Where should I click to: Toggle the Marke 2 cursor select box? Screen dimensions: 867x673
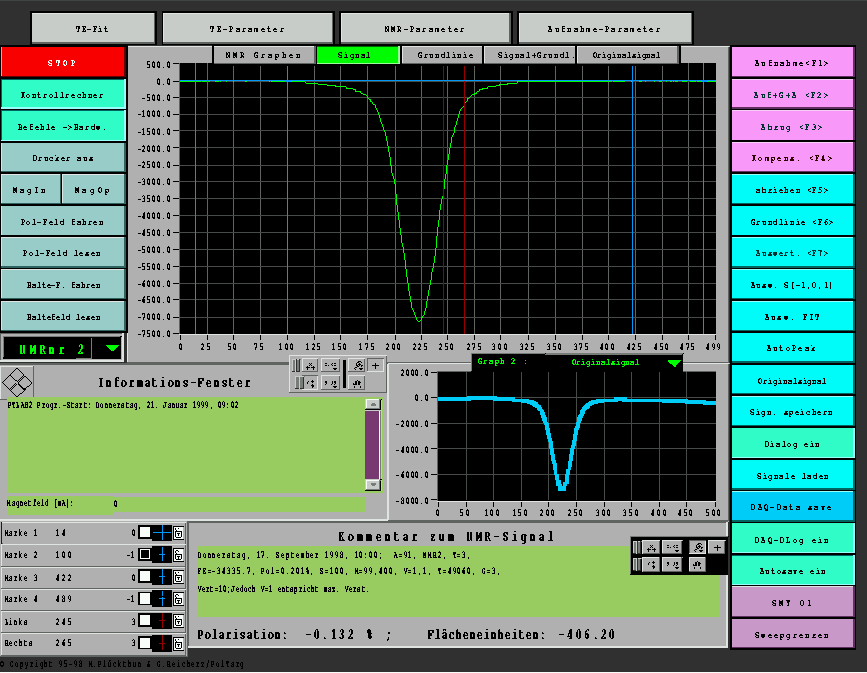click(x=144, y=556)
